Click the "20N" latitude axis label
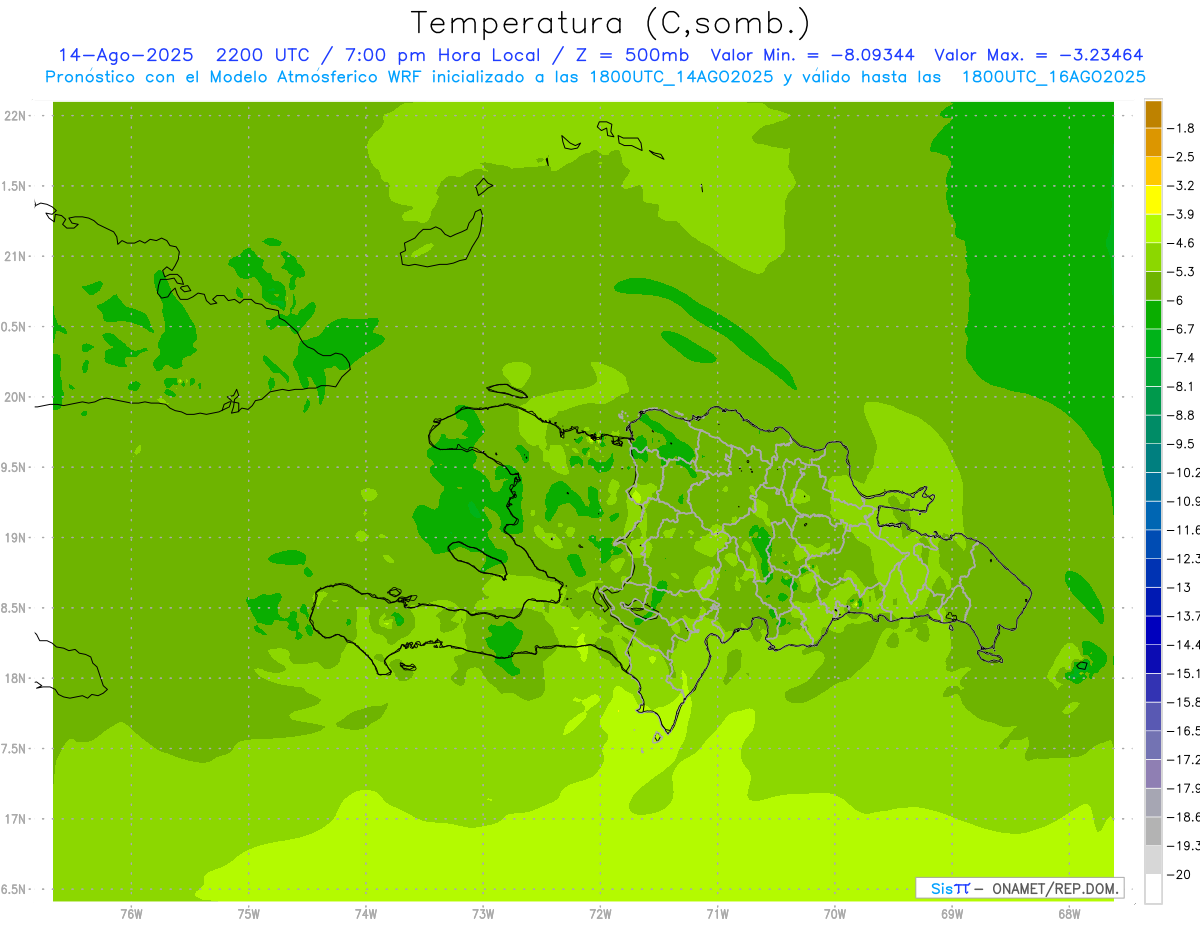The image size is (1200, 927). click(x=17, y=397)
